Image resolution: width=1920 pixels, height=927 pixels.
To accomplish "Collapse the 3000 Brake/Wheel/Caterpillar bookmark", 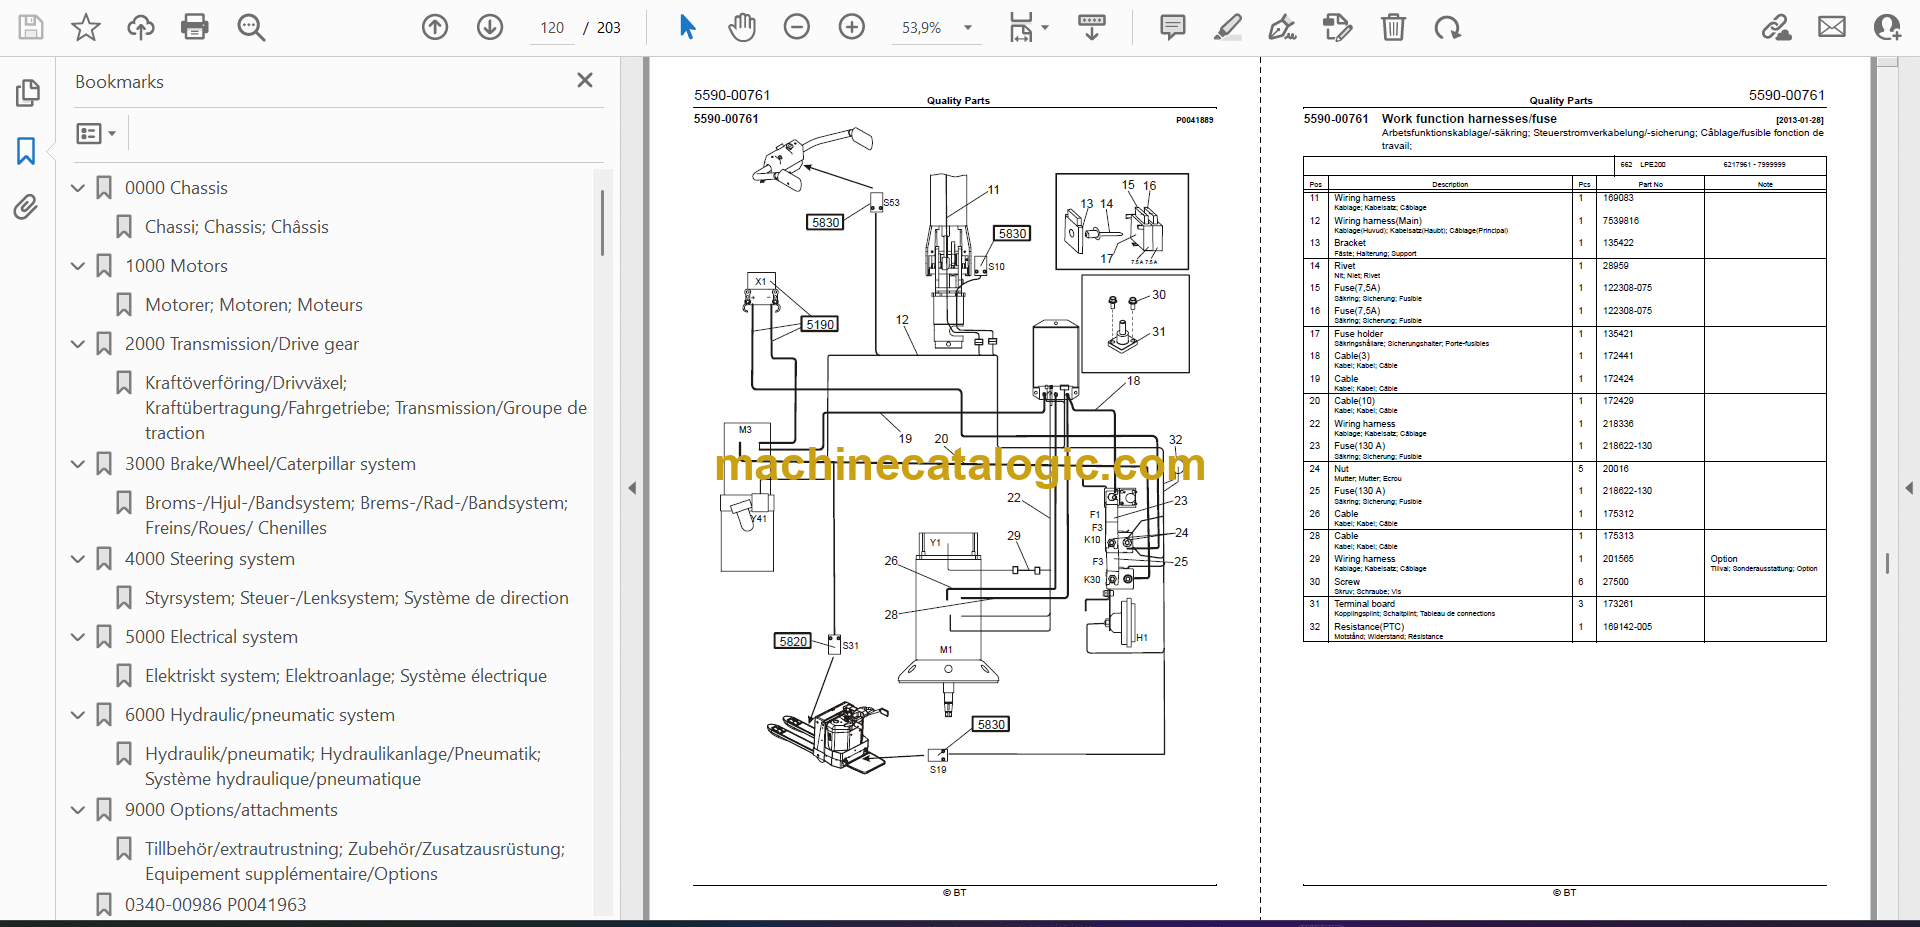I will [x=78, y=464].
